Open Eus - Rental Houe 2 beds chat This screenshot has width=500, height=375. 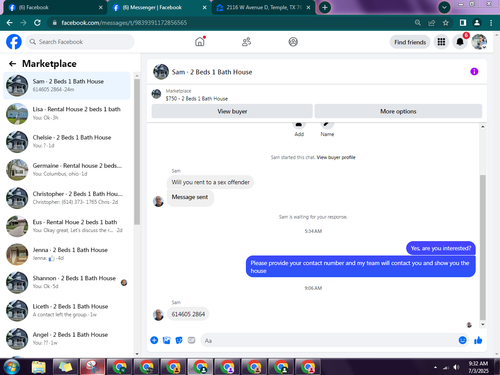[67, 226]
